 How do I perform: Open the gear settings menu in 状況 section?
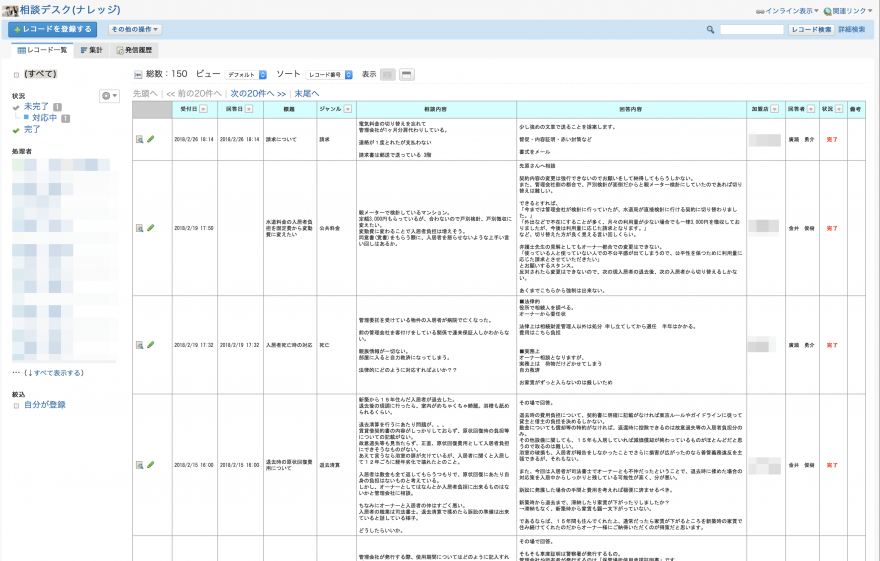(x=109, y=96)
